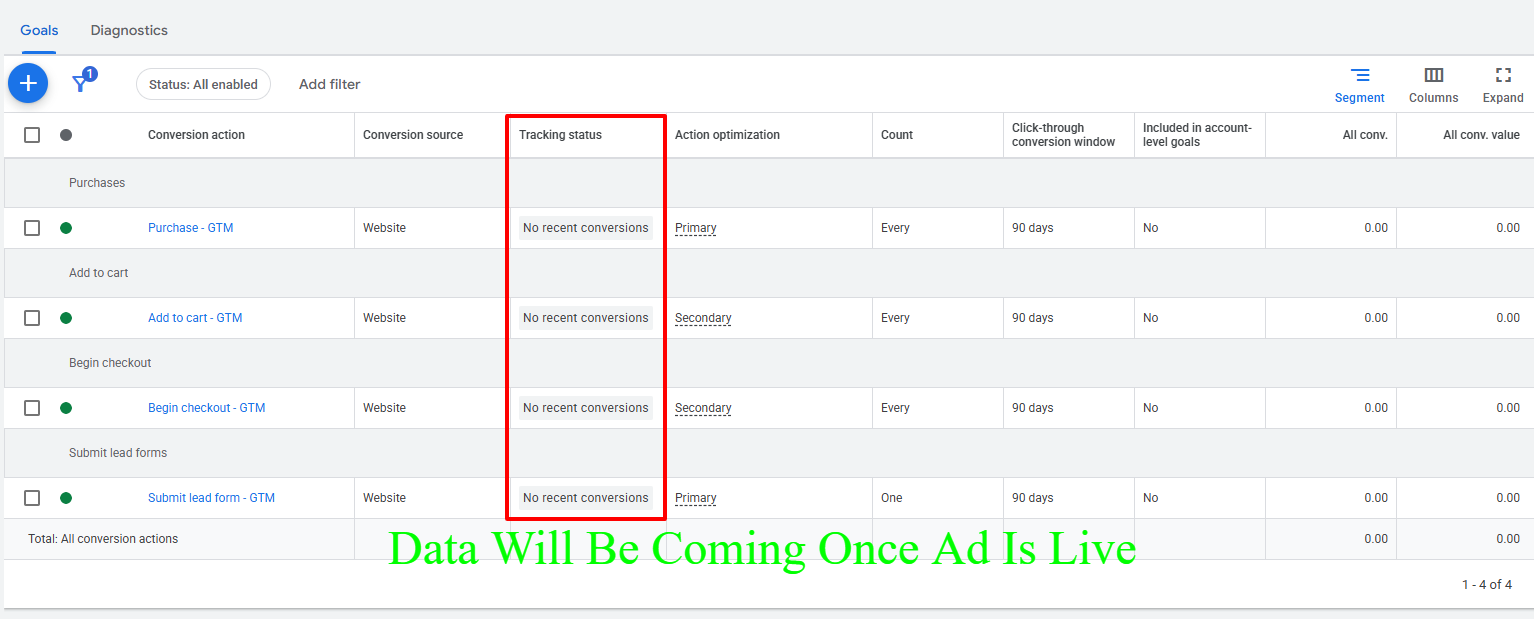Sort by Action optimization column header
Viewport: 1534px width, 619px height.
point(727,135)
